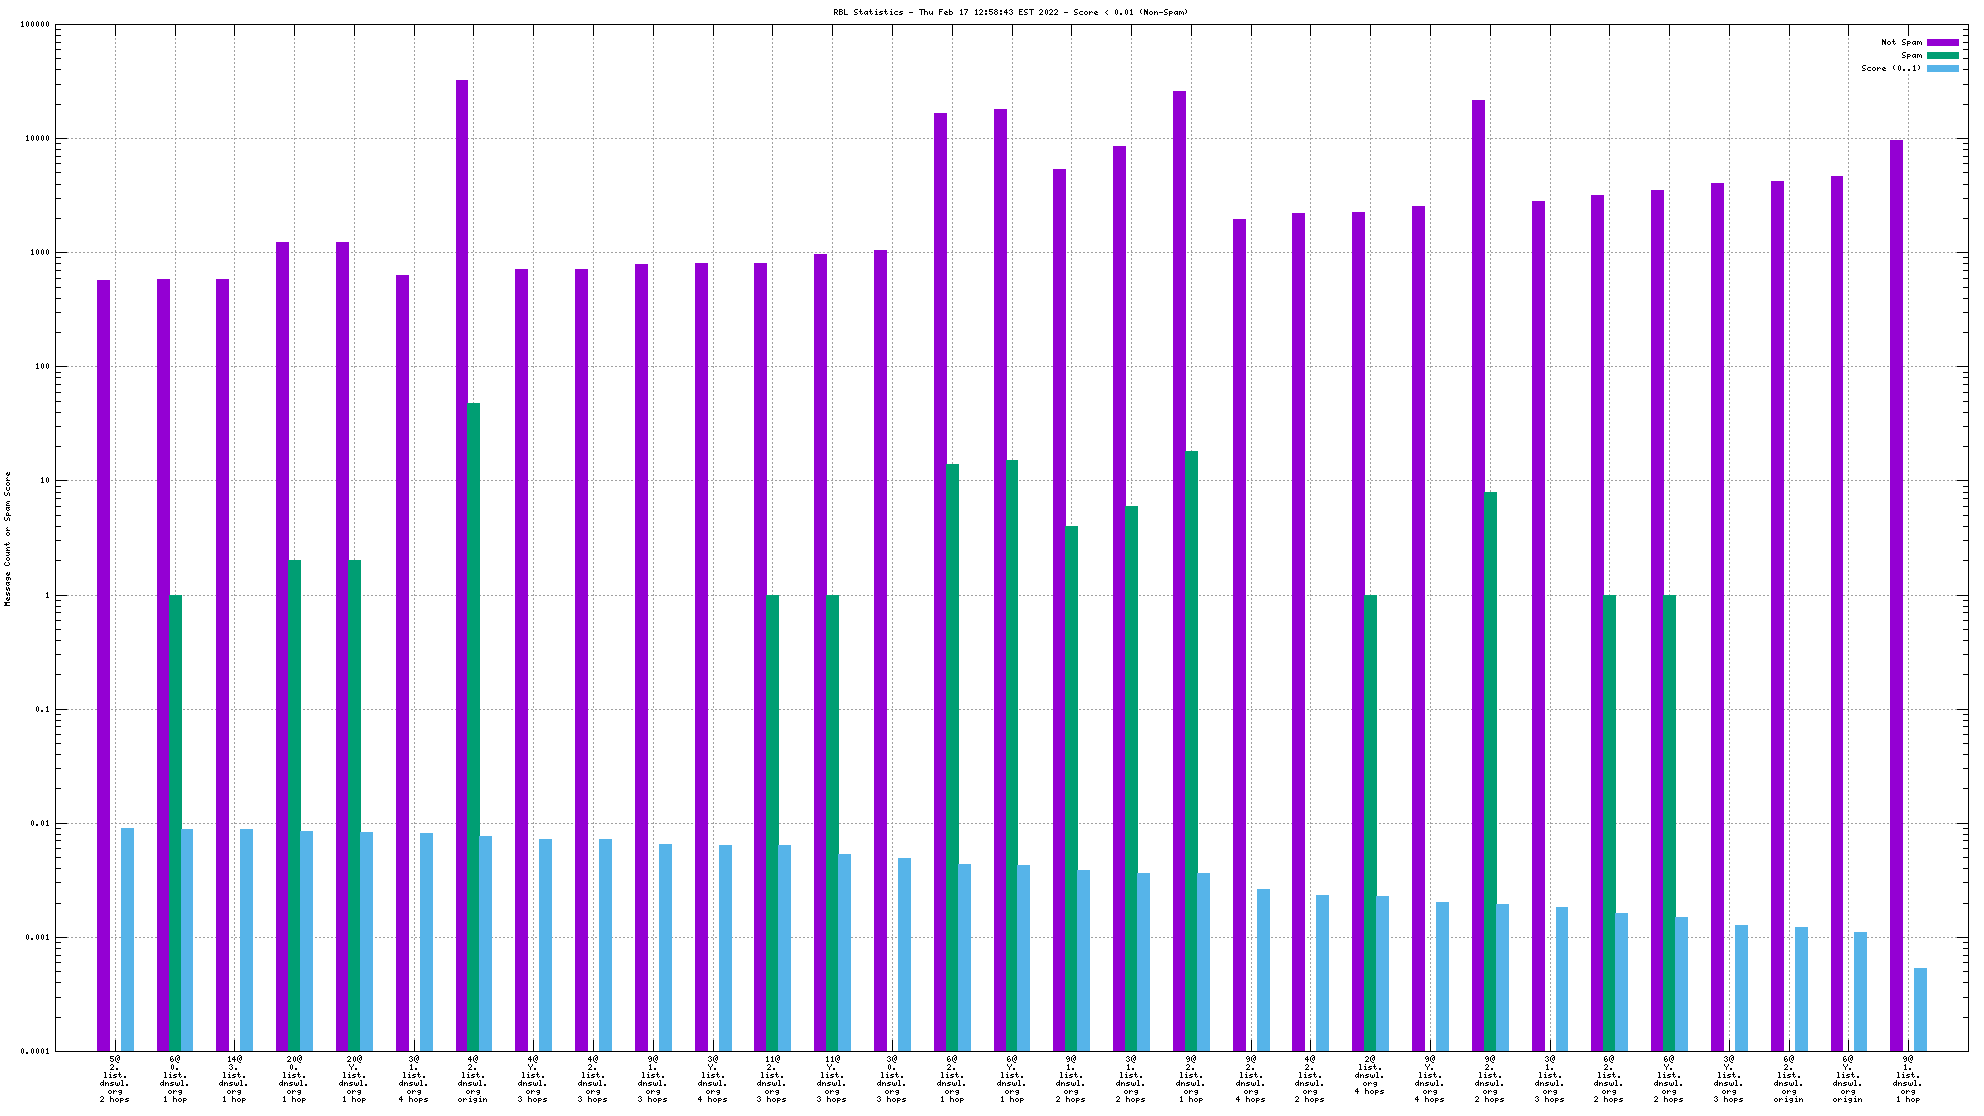1984x1116 pixels.
Task: Click the '5@ 2. list.dnswl.org 2 hops' x-axis label
Action: (x=115, y=1078)
